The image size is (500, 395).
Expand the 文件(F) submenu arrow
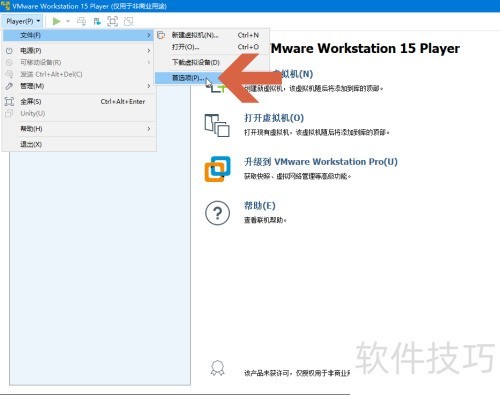(149, 35)
